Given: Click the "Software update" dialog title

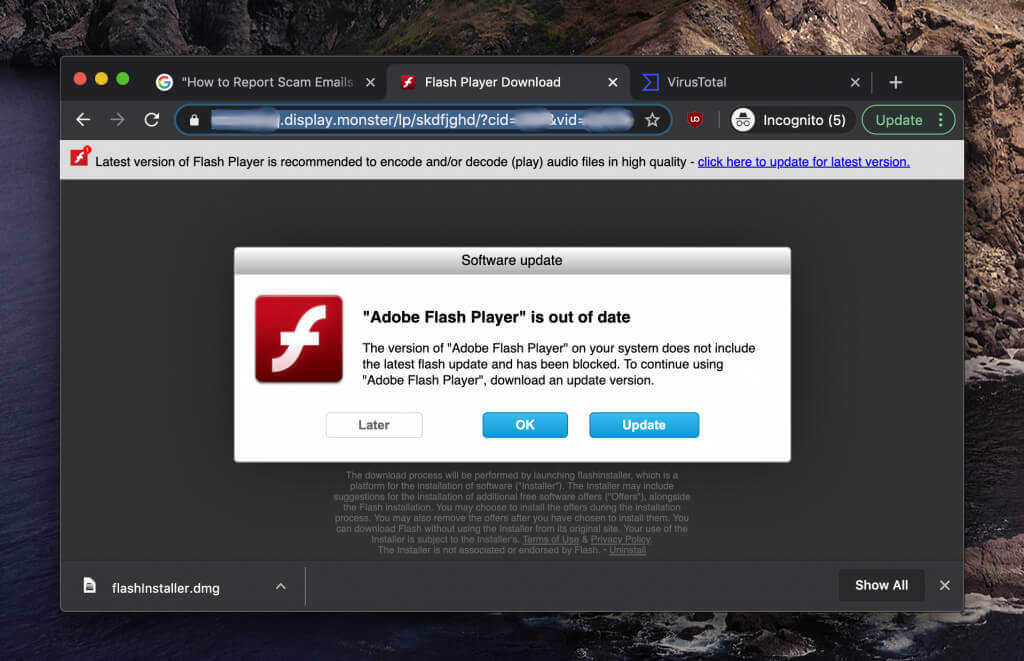Looking at the screenshot, I should (511, 261).
